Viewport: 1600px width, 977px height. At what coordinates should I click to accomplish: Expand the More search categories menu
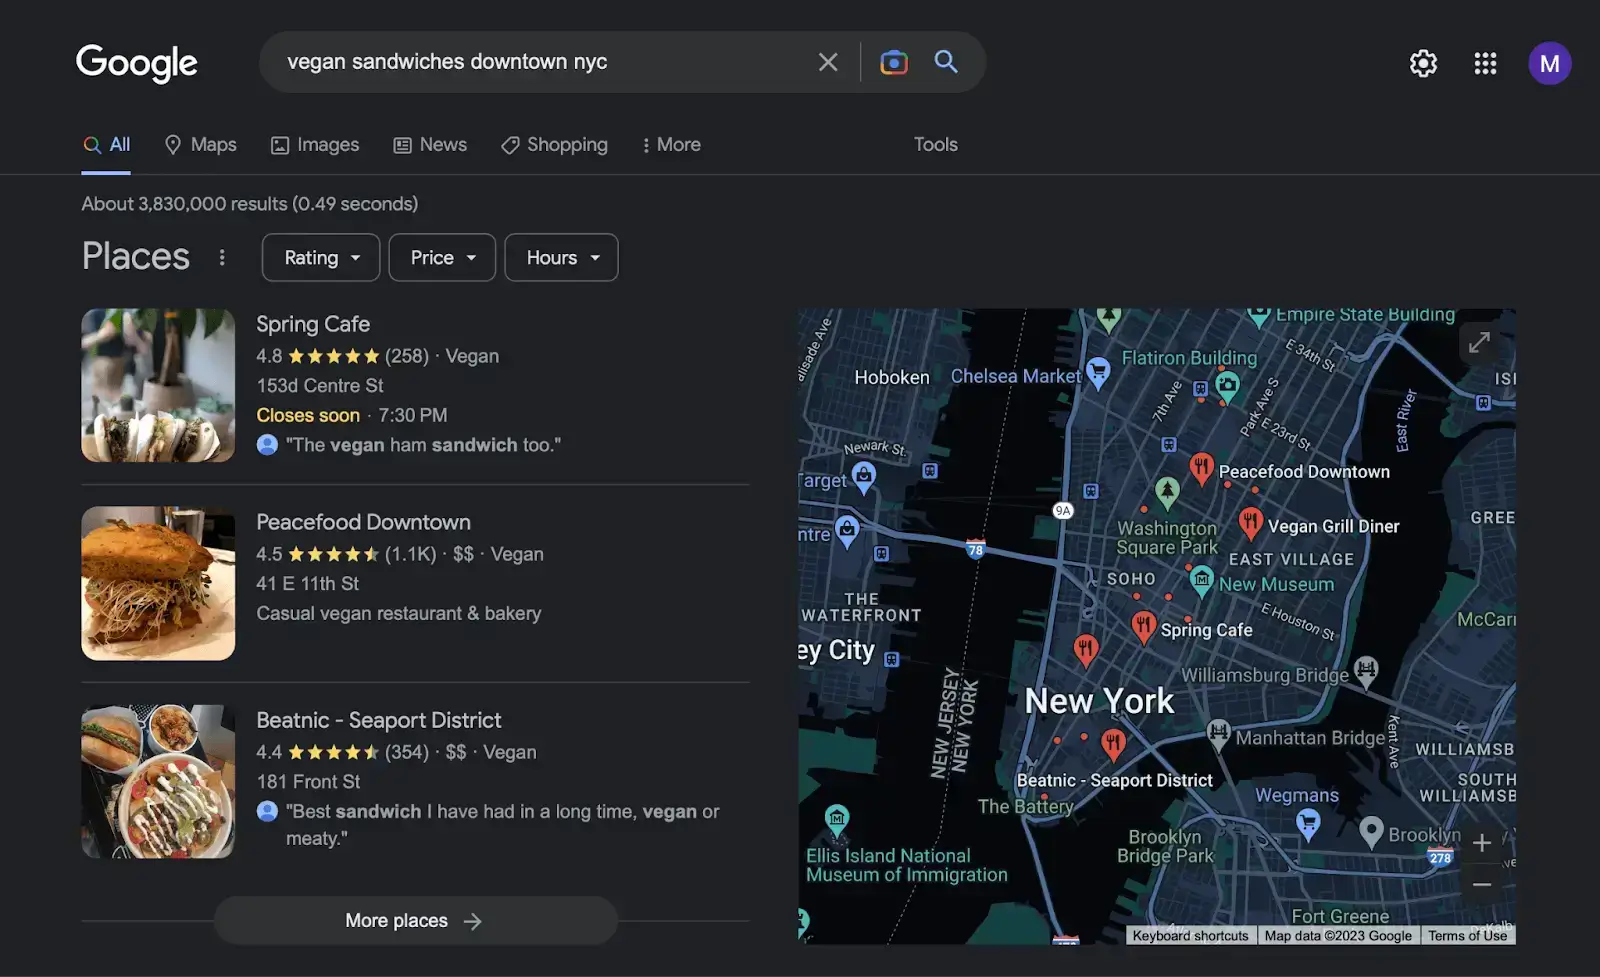coord(671,145)
